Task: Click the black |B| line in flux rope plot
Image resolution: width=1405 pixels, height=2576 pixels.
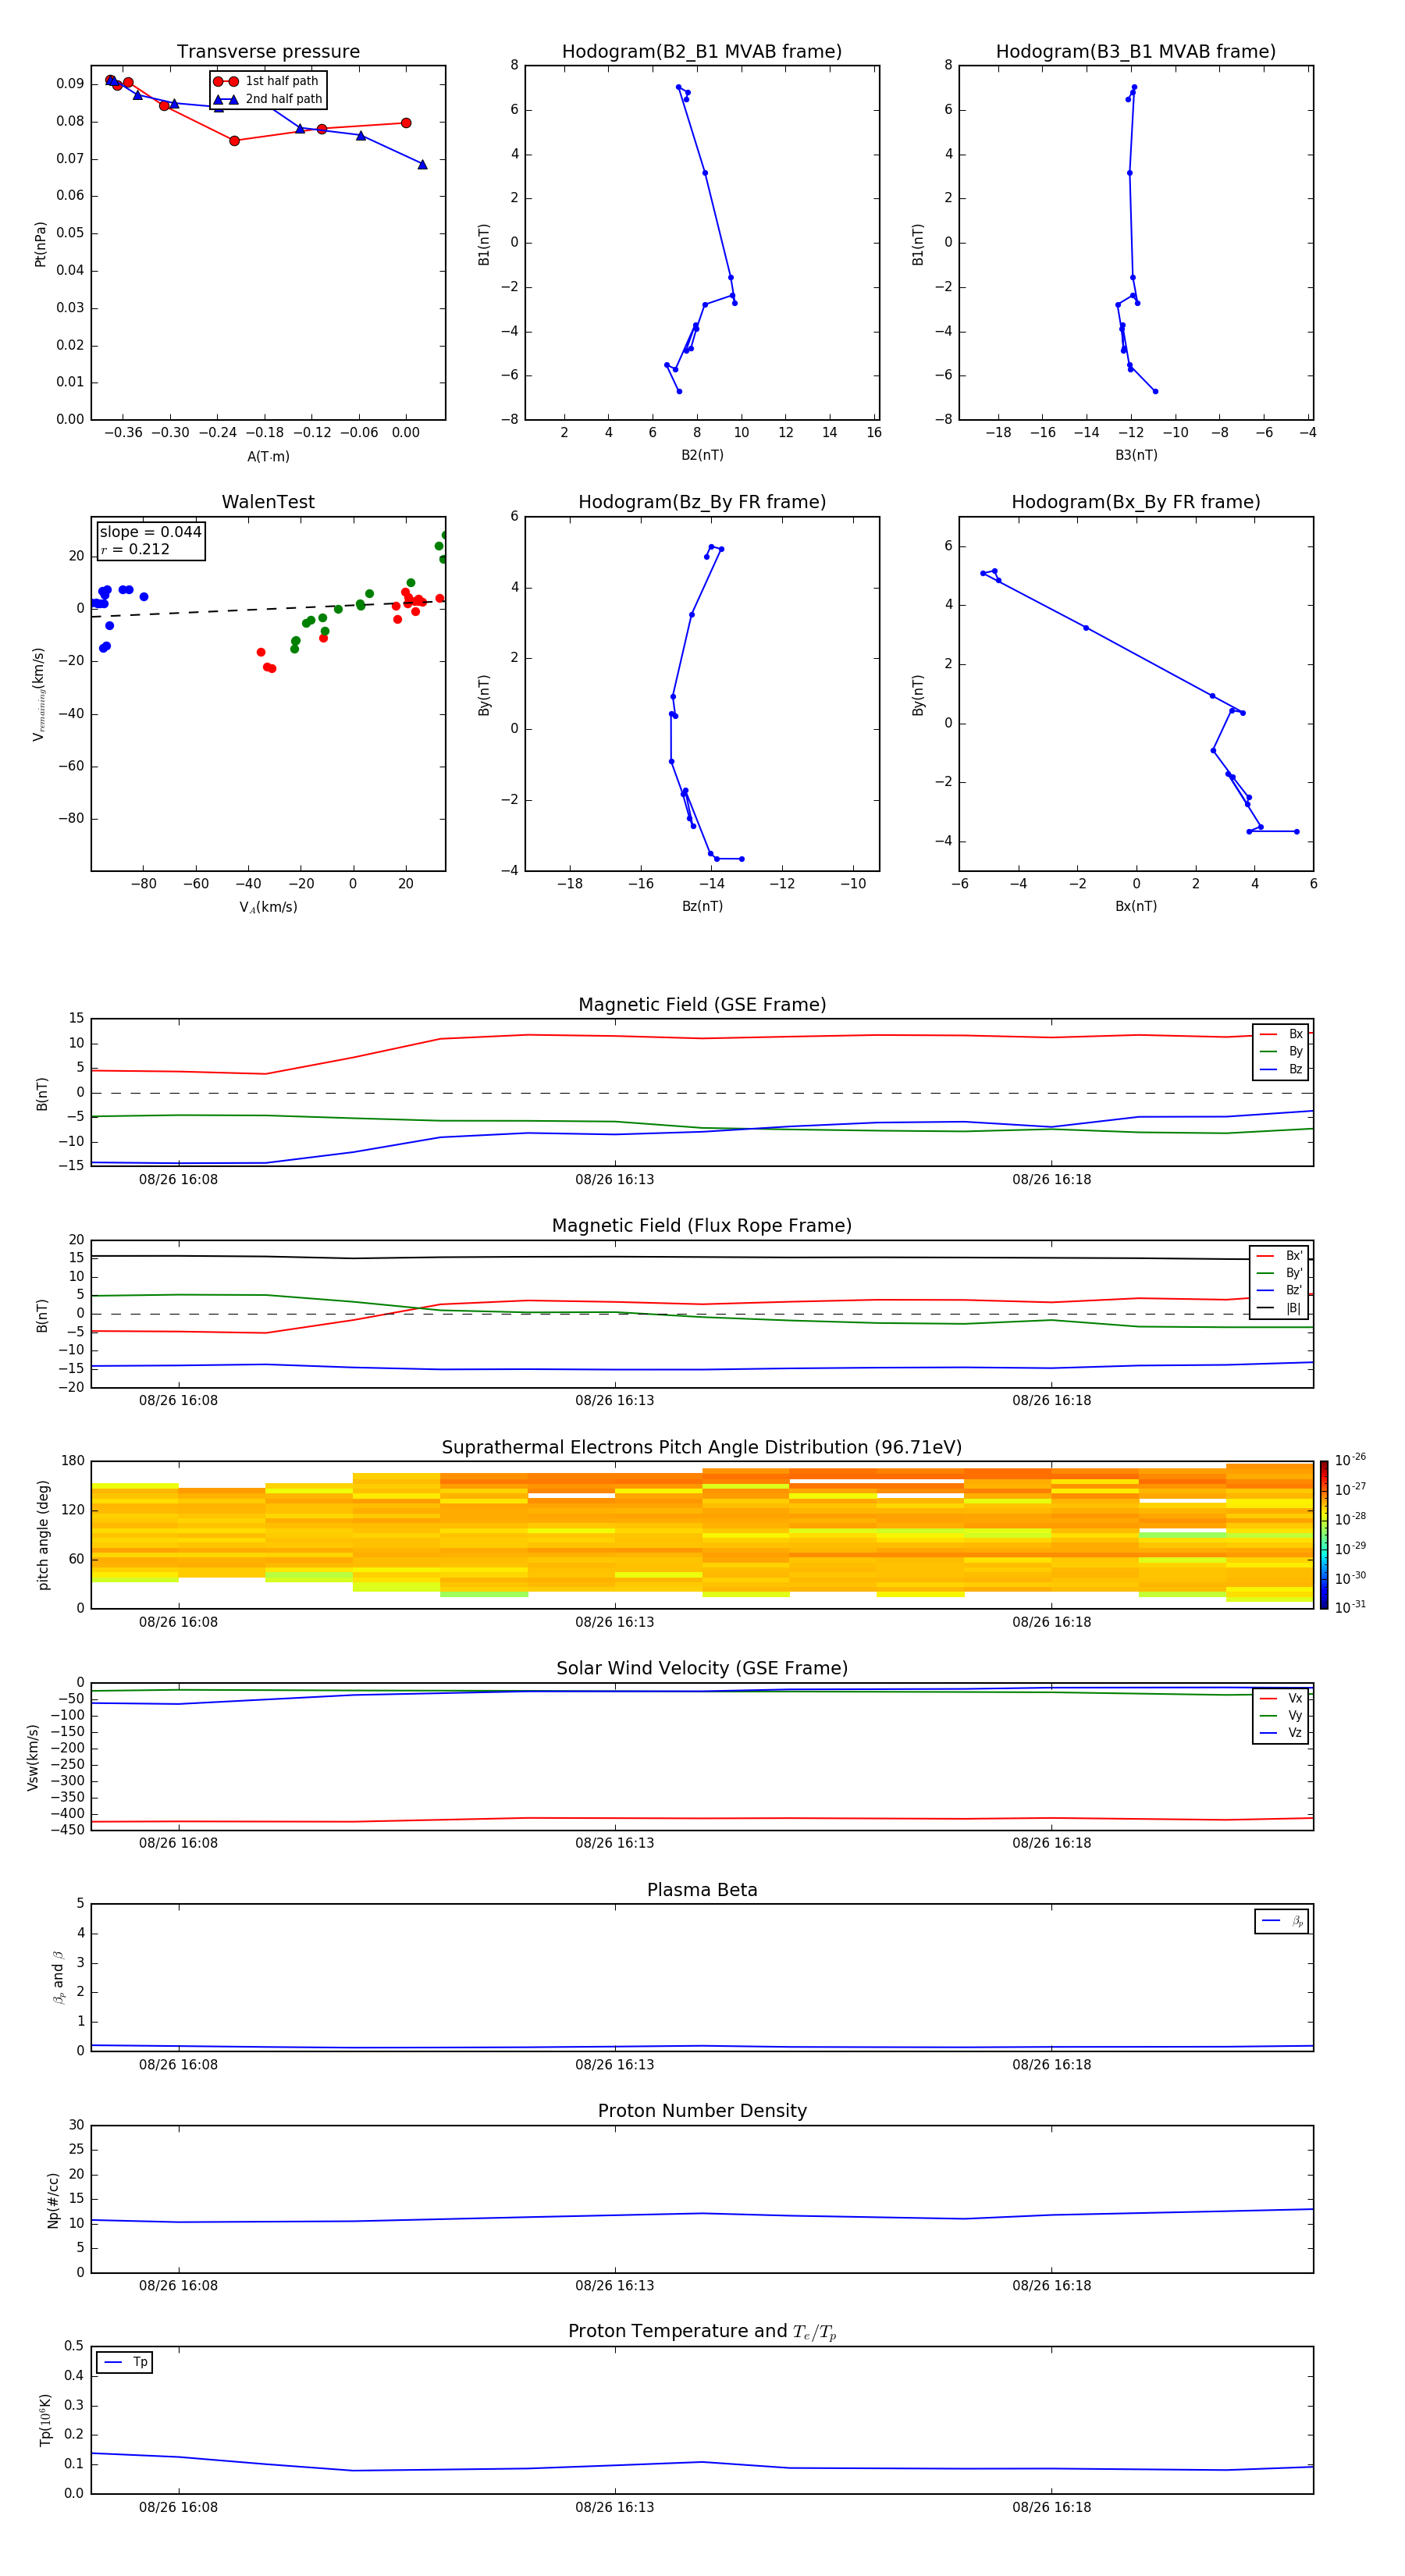Action: click(x=702, y=1257)
